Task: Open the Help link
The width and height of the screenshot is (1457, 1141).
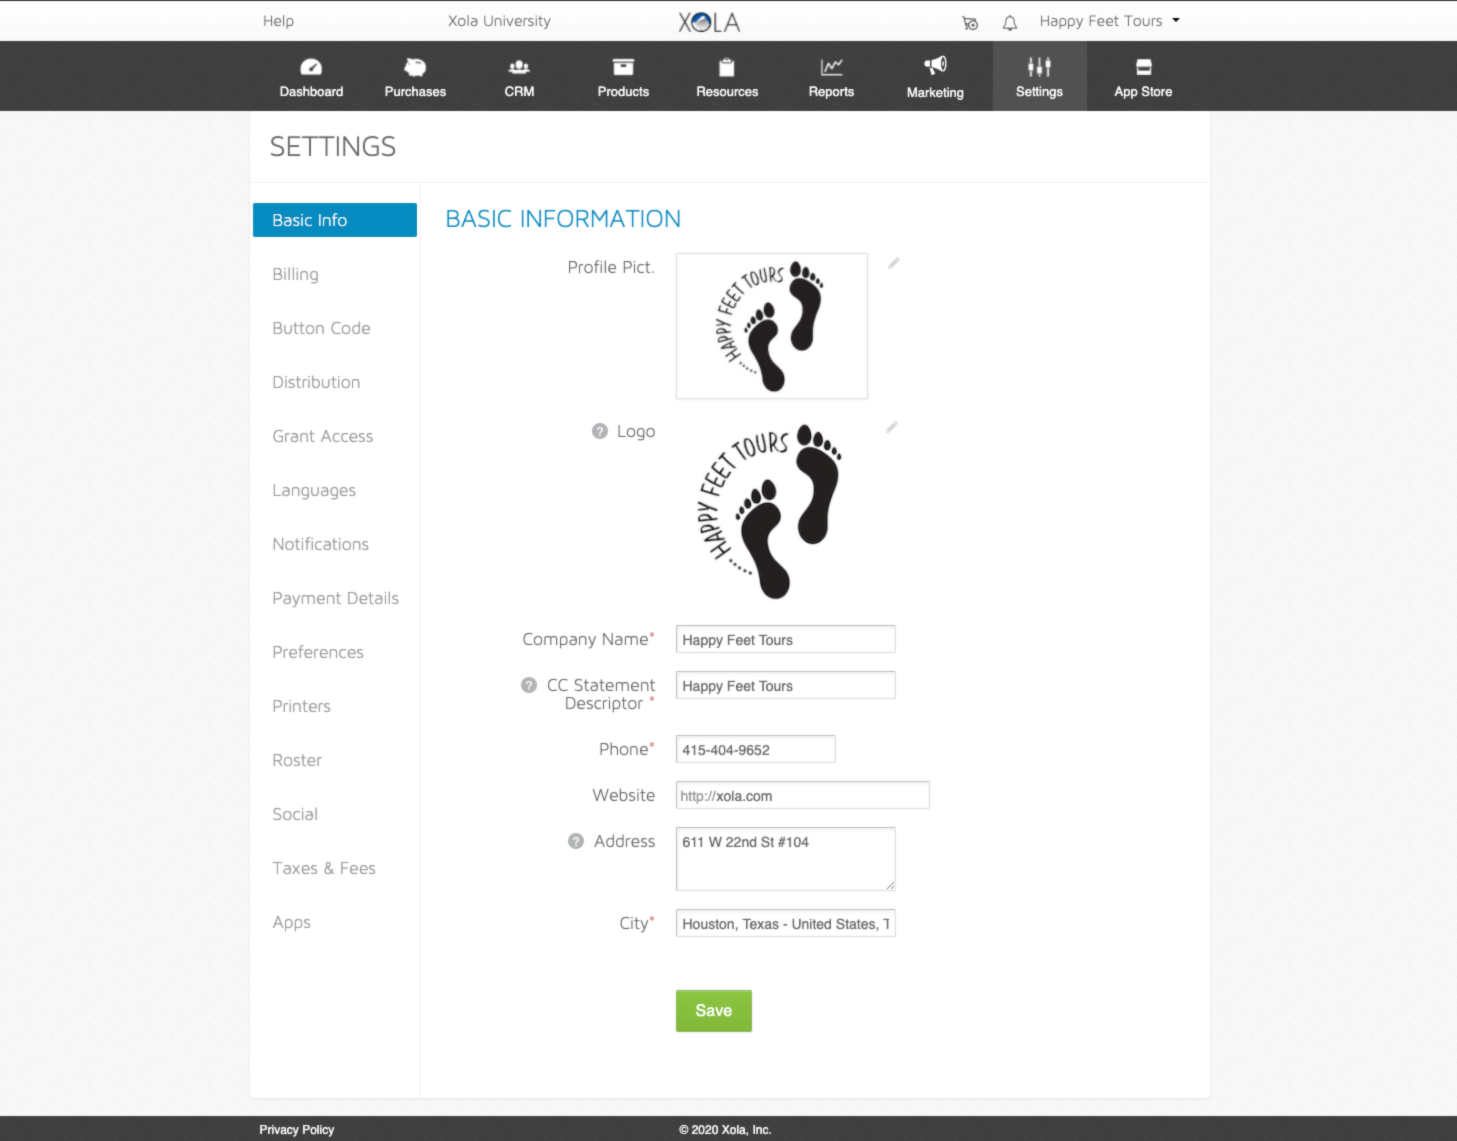Action: [278, 21]
